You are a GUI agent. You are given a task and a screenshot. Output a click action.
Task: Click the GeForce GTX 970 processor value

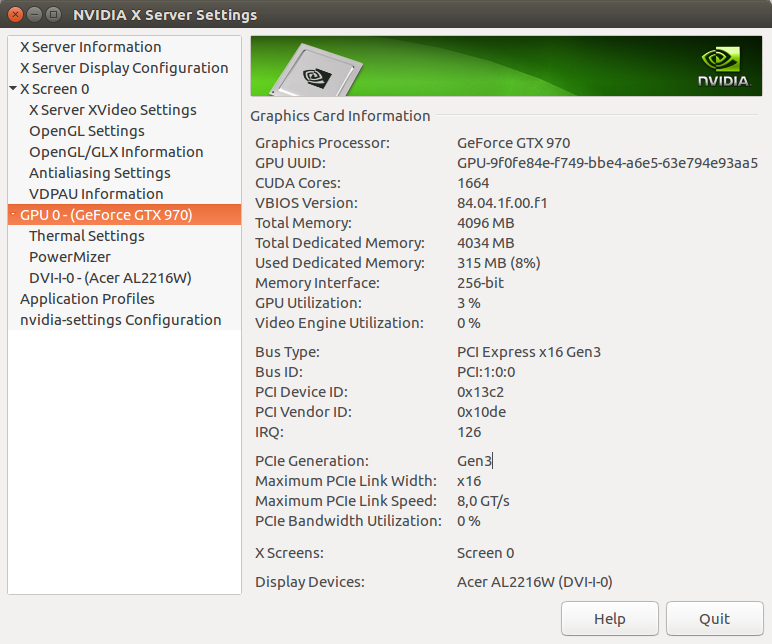[x=514, y=143]
